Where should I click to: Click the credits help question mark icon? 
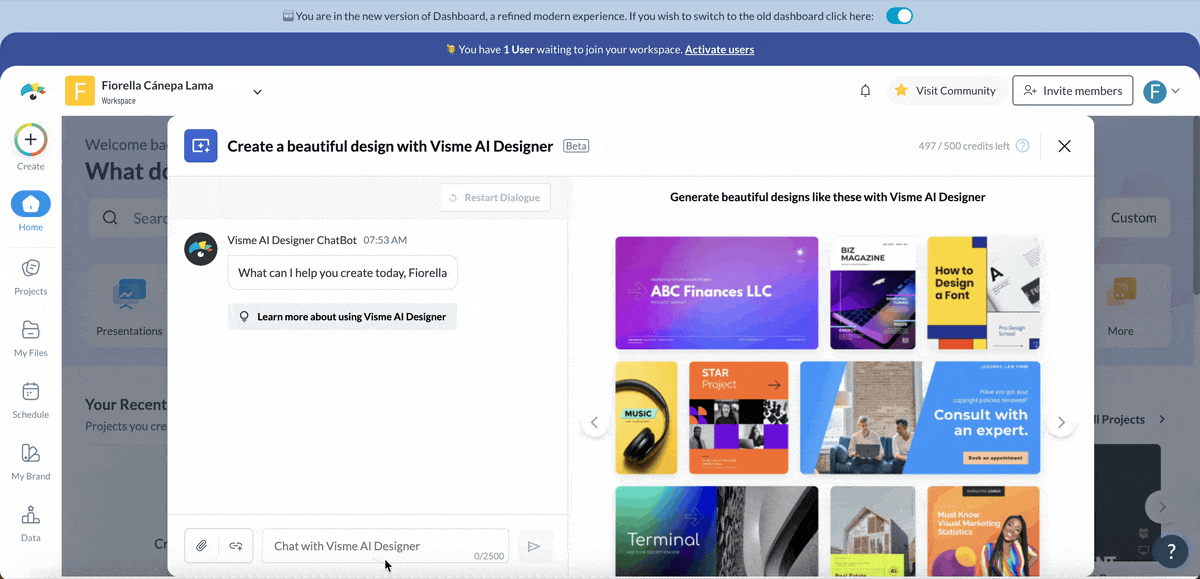(x=1022, y=146)
